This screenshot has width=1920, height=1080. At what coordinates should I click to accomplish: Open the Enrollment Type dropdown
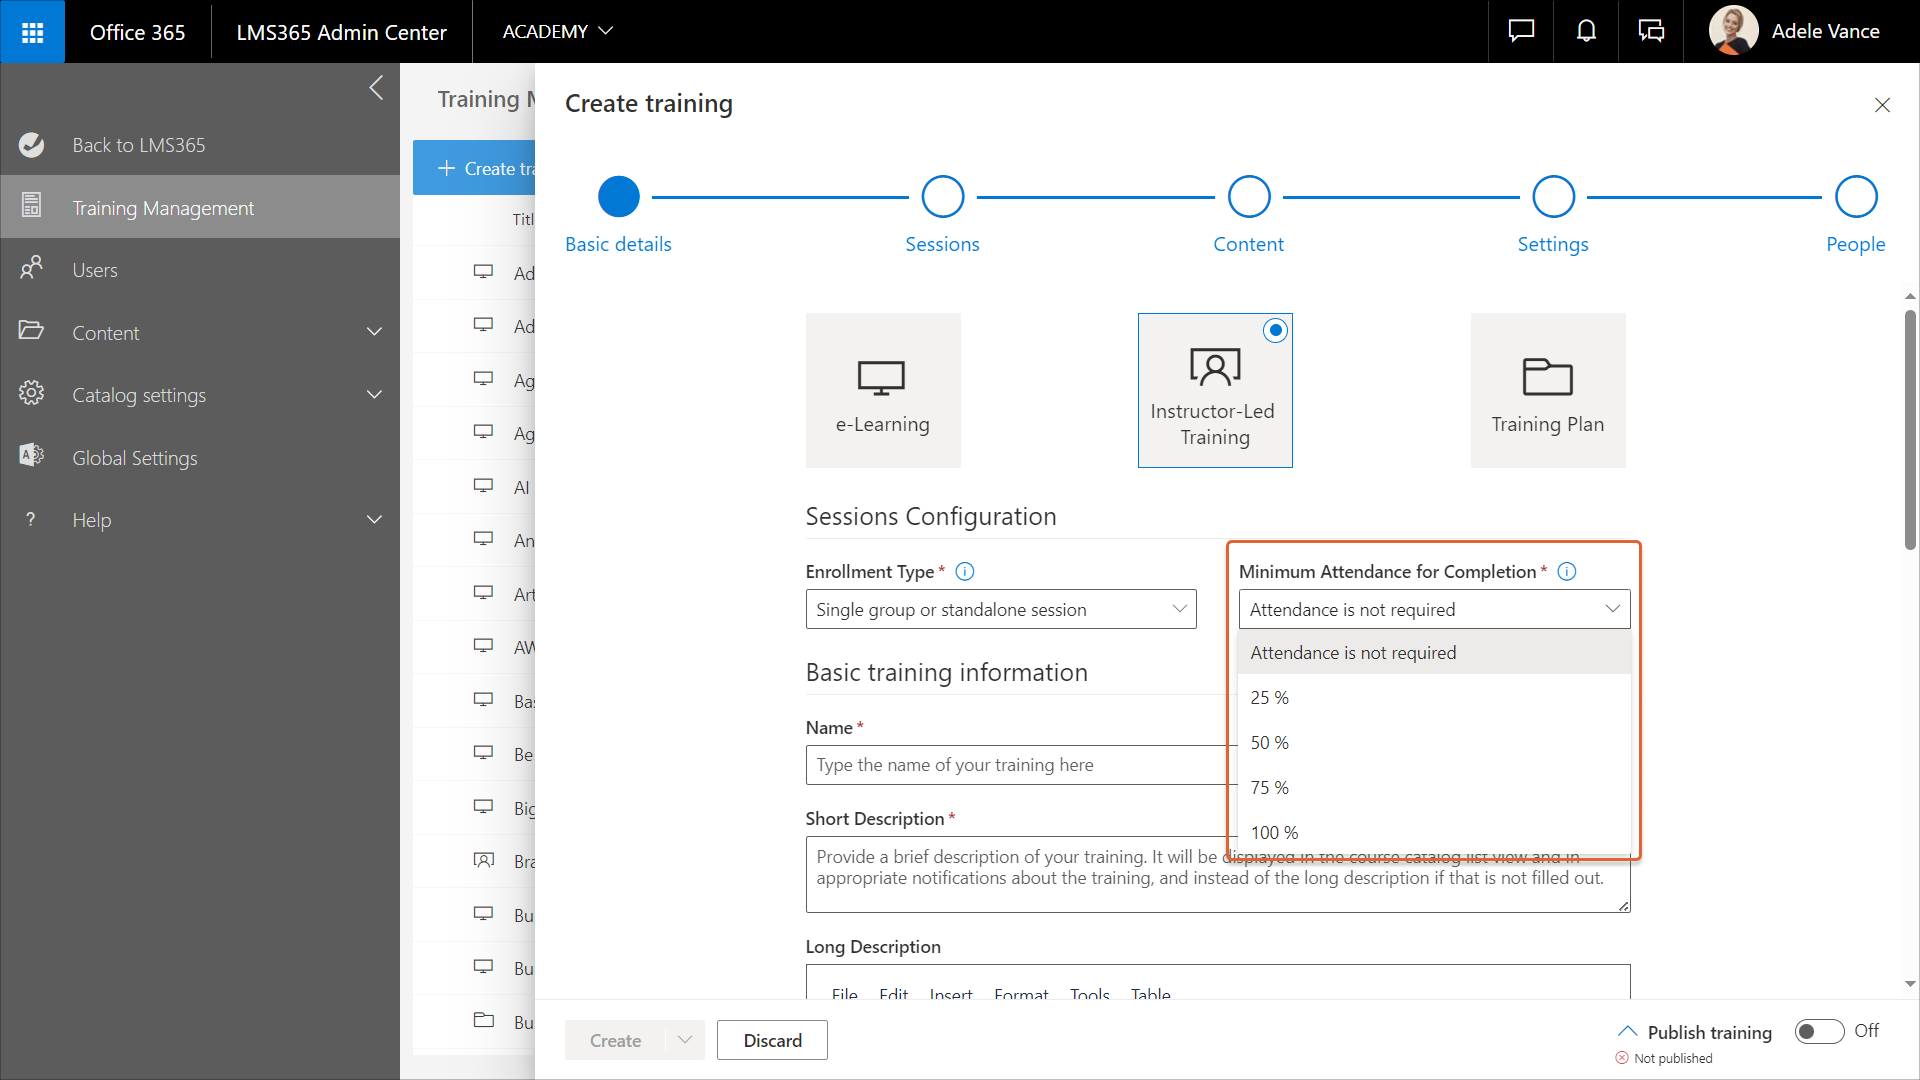(1000, 610)
